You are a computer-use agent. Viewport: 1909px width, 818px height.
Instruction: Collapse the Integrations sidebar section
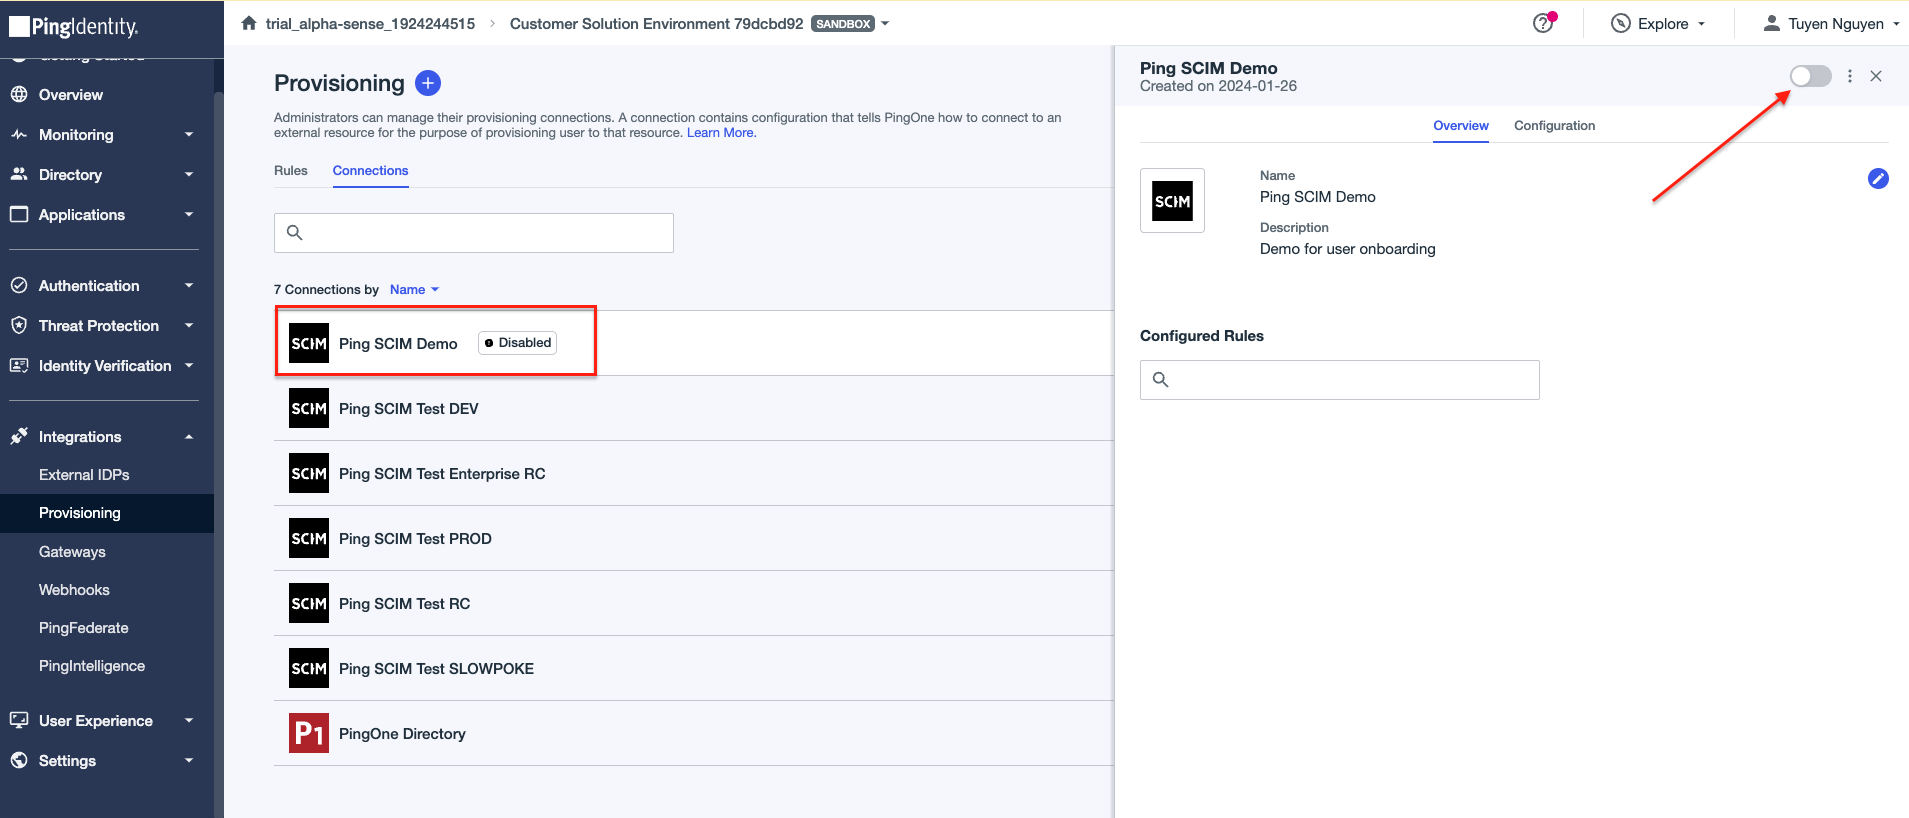pyautogui.click(x=189, y=436)
